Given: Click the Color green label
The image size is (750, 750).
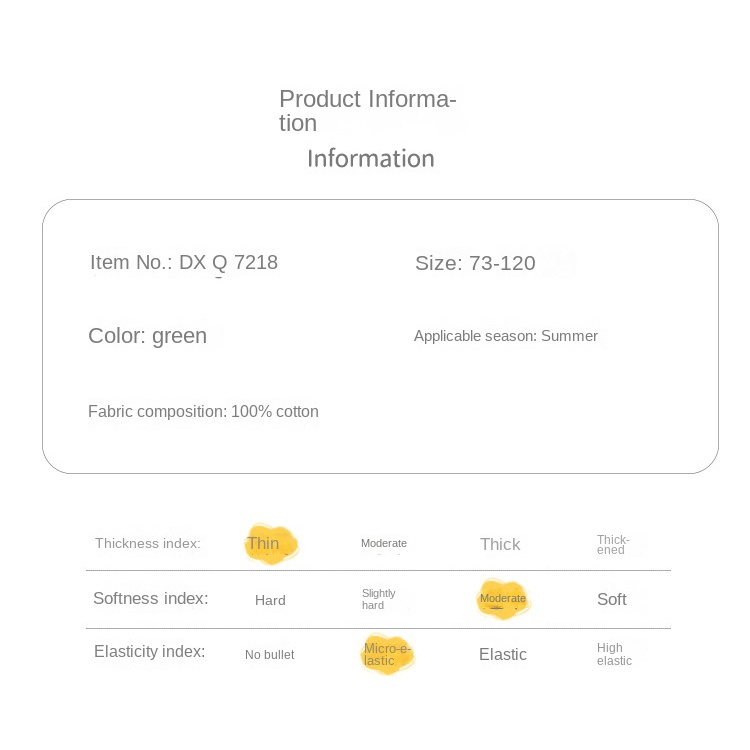Looking at the screenshot, I should (147, 336).
